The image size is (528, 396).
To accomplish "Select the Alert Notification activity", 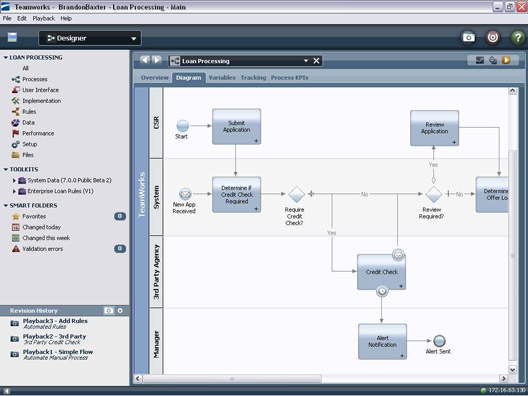I will [x=382, y=341].
